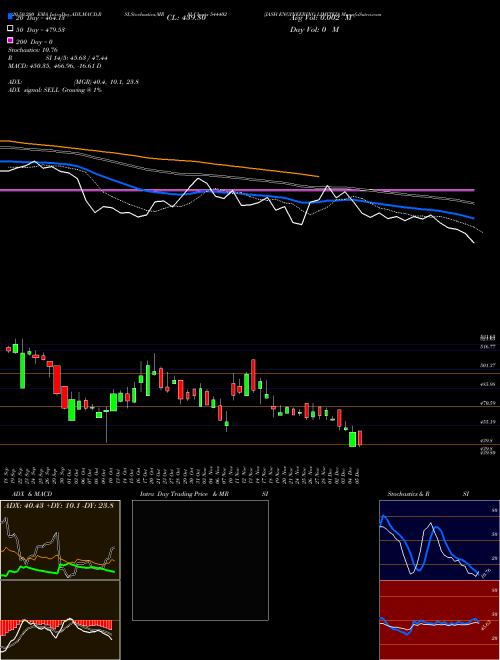Open the empty intraday trading price chart box
The image size is (500, 660).
tap(200, 560)
